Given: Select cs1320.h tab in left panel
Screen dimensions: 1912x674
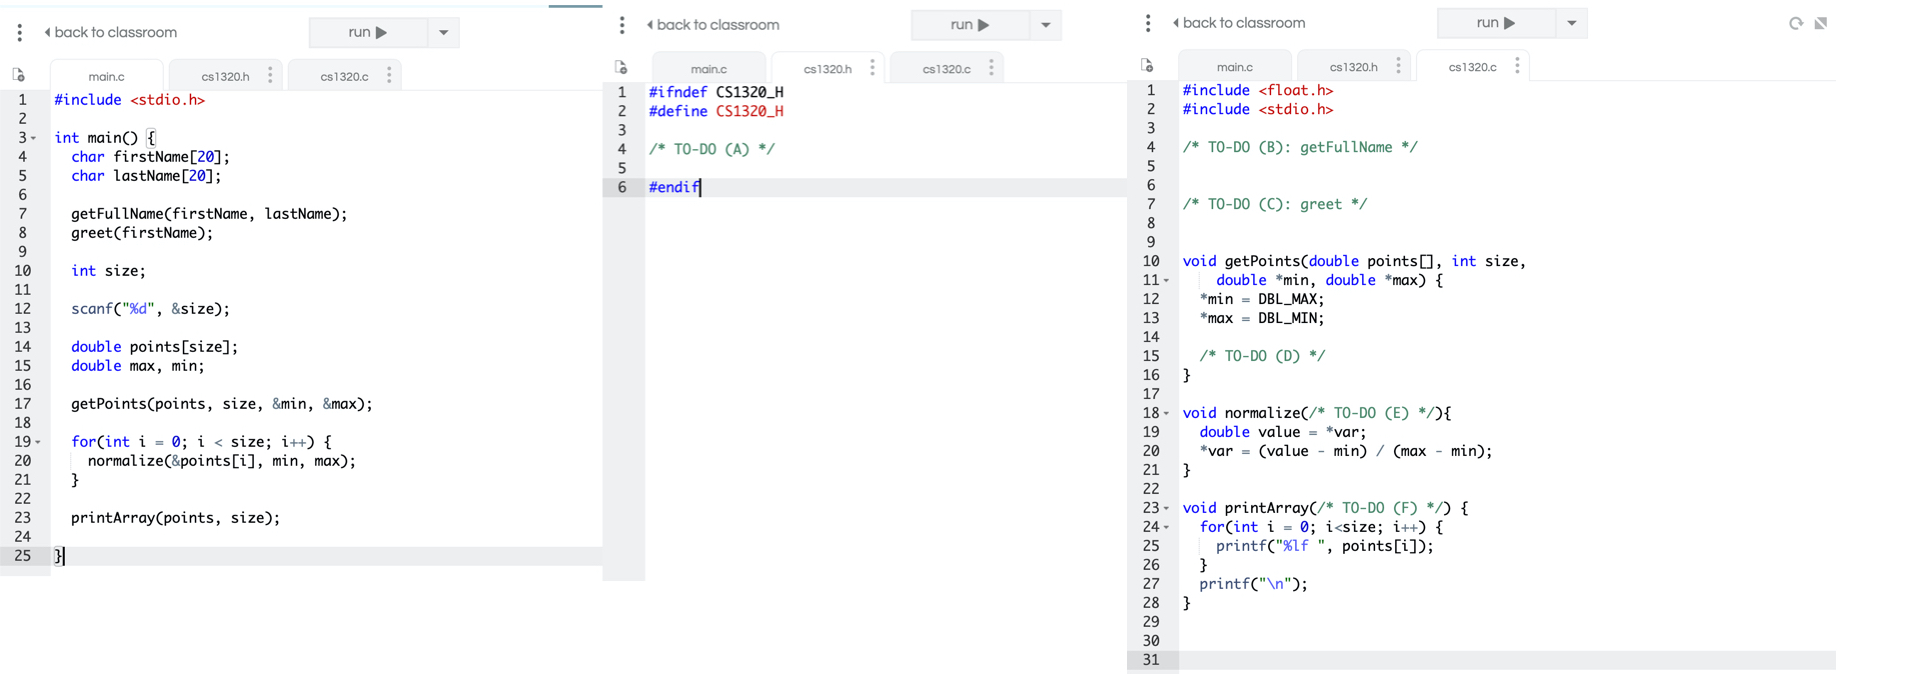Looking at the screenshot, I should pyautogui.click(x=225, y=76).
